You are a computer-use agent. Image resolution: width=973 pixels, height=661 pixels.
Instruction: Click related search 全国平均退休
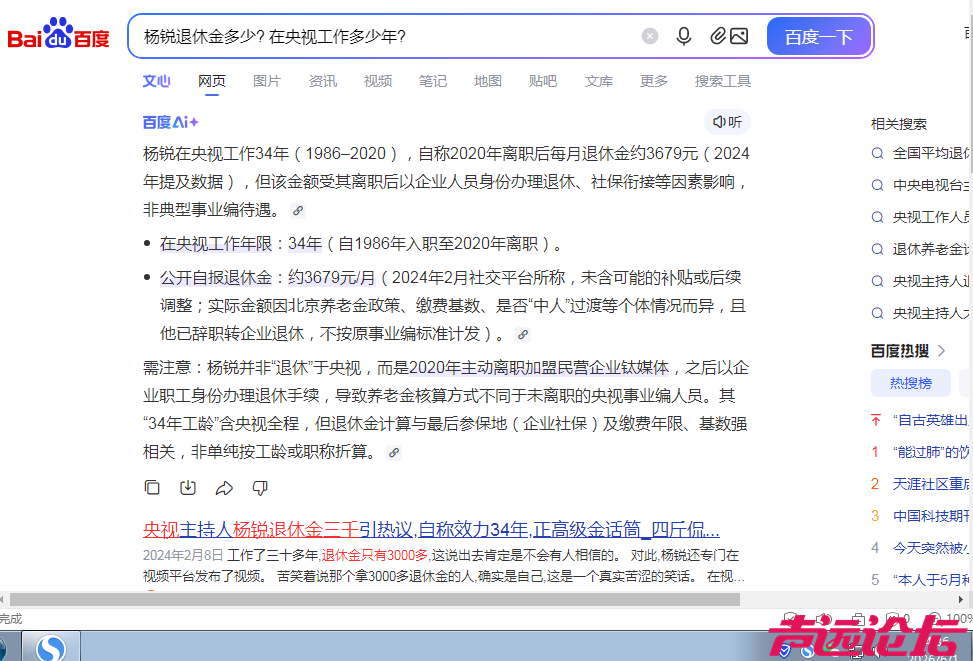point(931,153)
